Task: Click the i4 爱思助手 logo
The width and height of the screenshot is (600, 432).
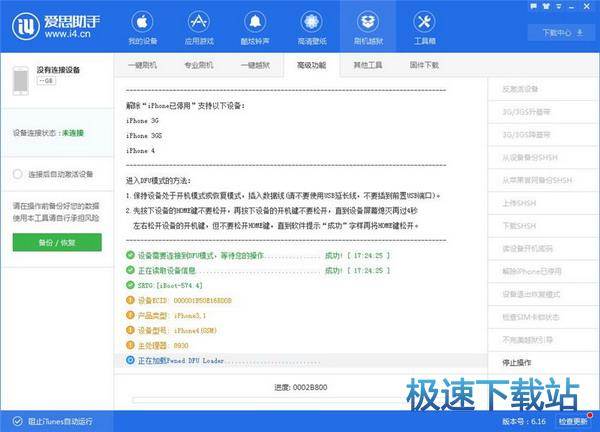Action: click(x=56, y=26)
